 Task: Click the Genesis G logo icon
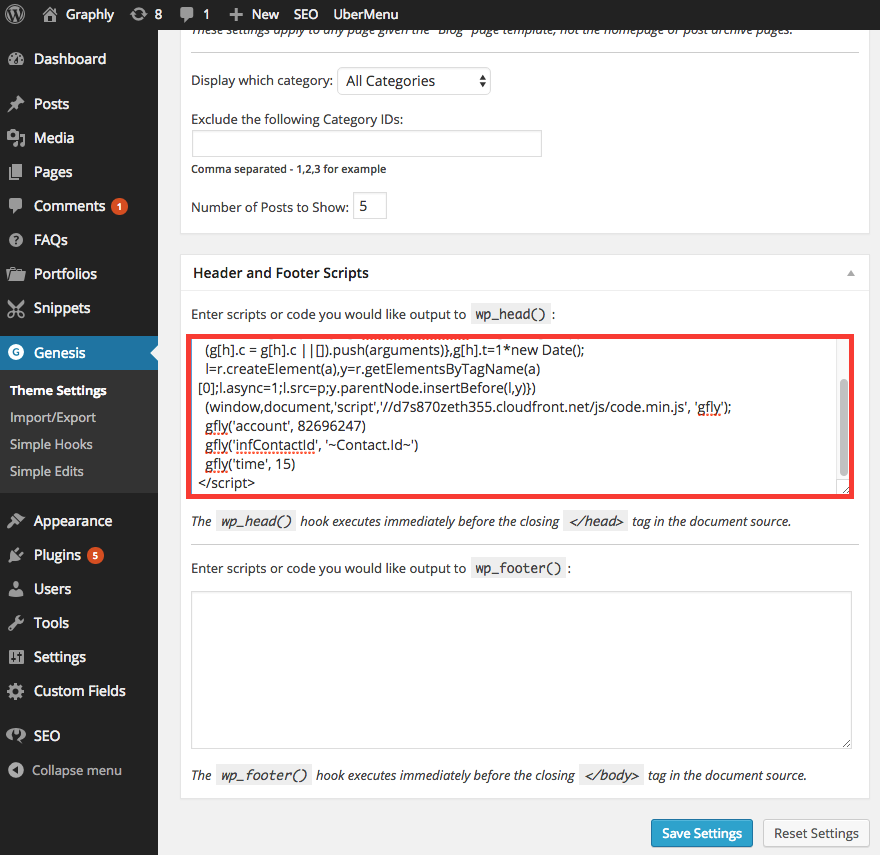pyautogui.click(x=16, y=353)
